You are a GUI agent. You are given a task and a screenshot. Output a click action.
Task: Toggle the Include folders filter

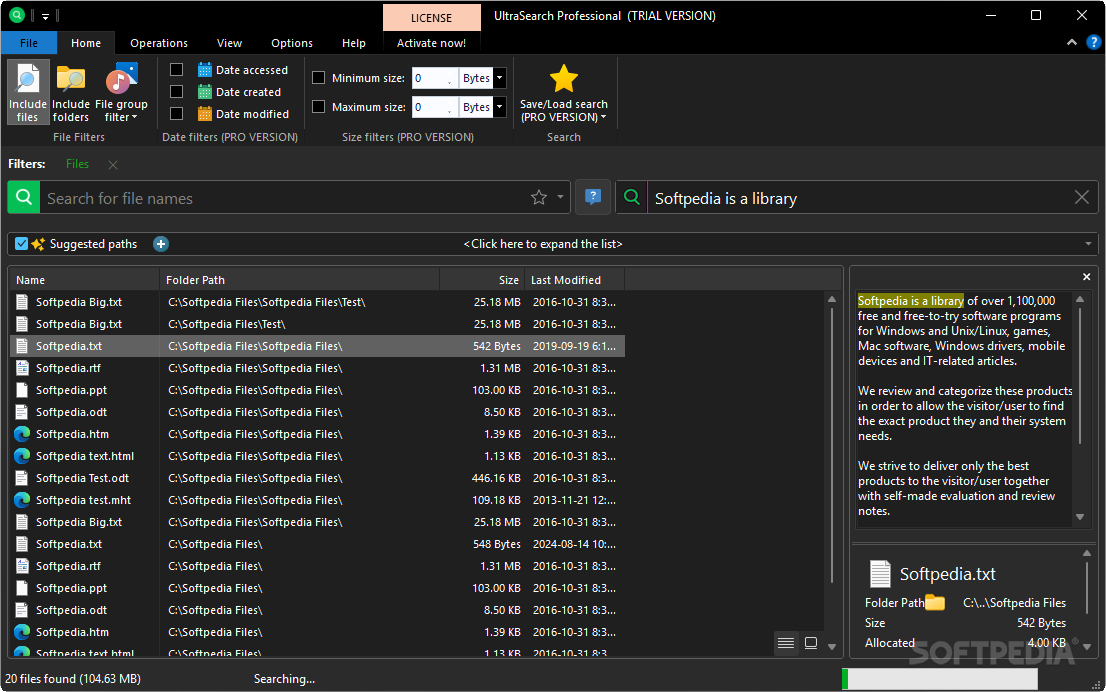click(x=71, y=92)
